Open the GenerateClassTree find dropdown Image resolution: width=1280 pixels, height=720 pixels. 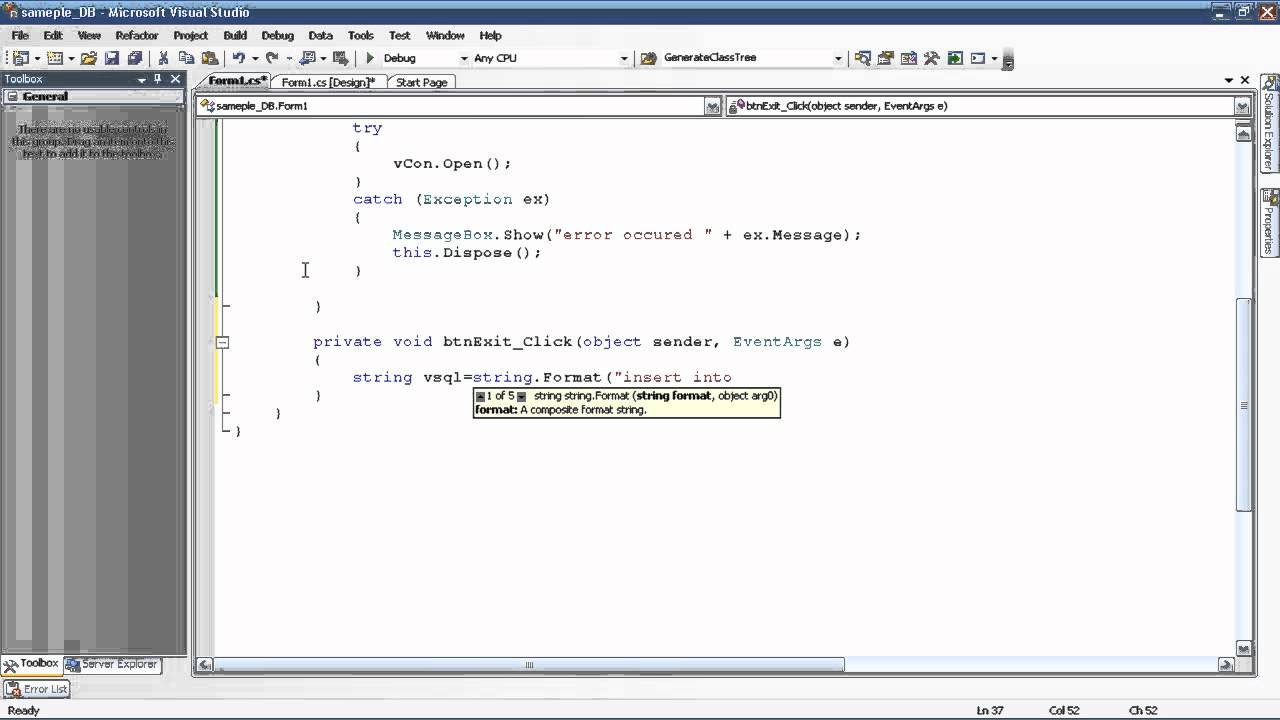(838, 58)
